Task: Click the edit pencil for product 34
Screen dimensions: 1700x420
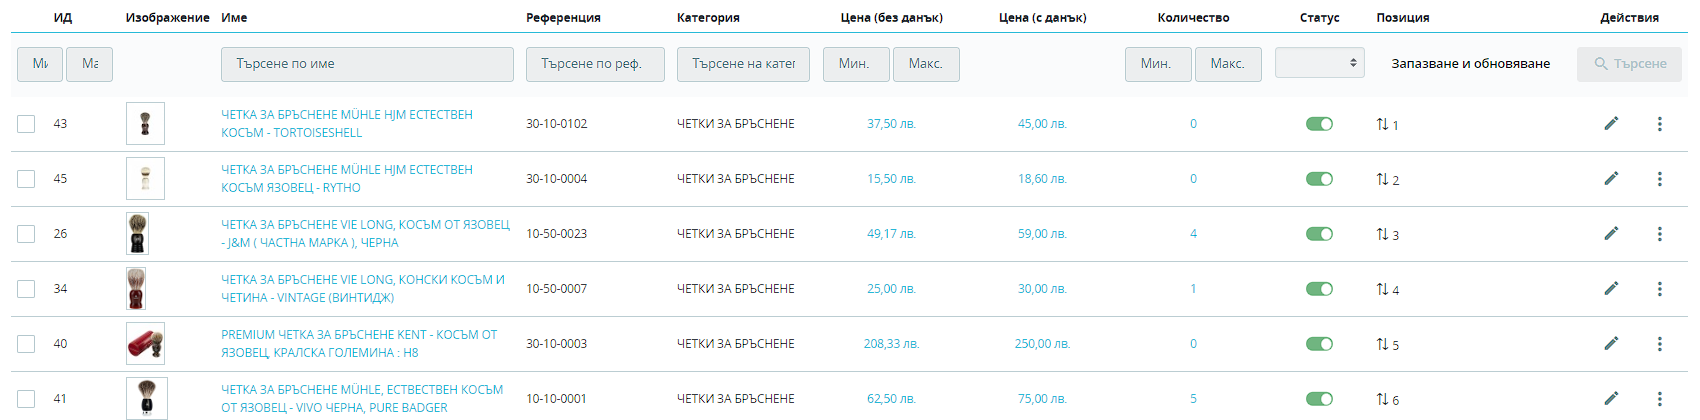Action: [x=1611, y=288]
